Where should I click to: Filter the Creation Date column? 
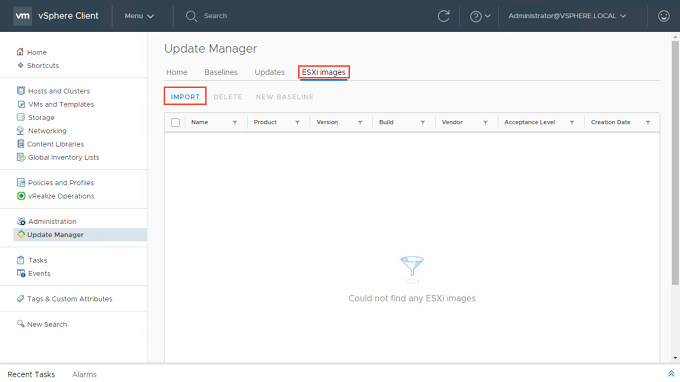(648, 123)
